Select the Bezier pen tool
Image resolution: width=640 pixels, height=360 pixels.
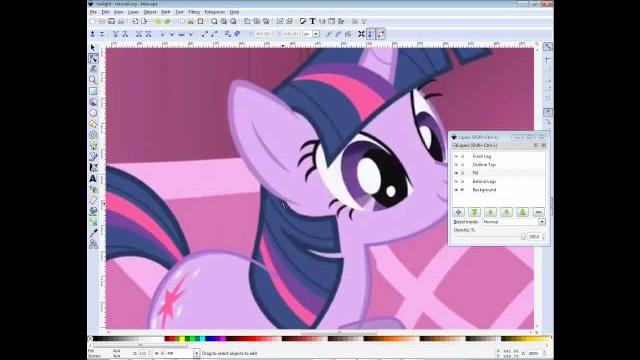coord(93,157)
